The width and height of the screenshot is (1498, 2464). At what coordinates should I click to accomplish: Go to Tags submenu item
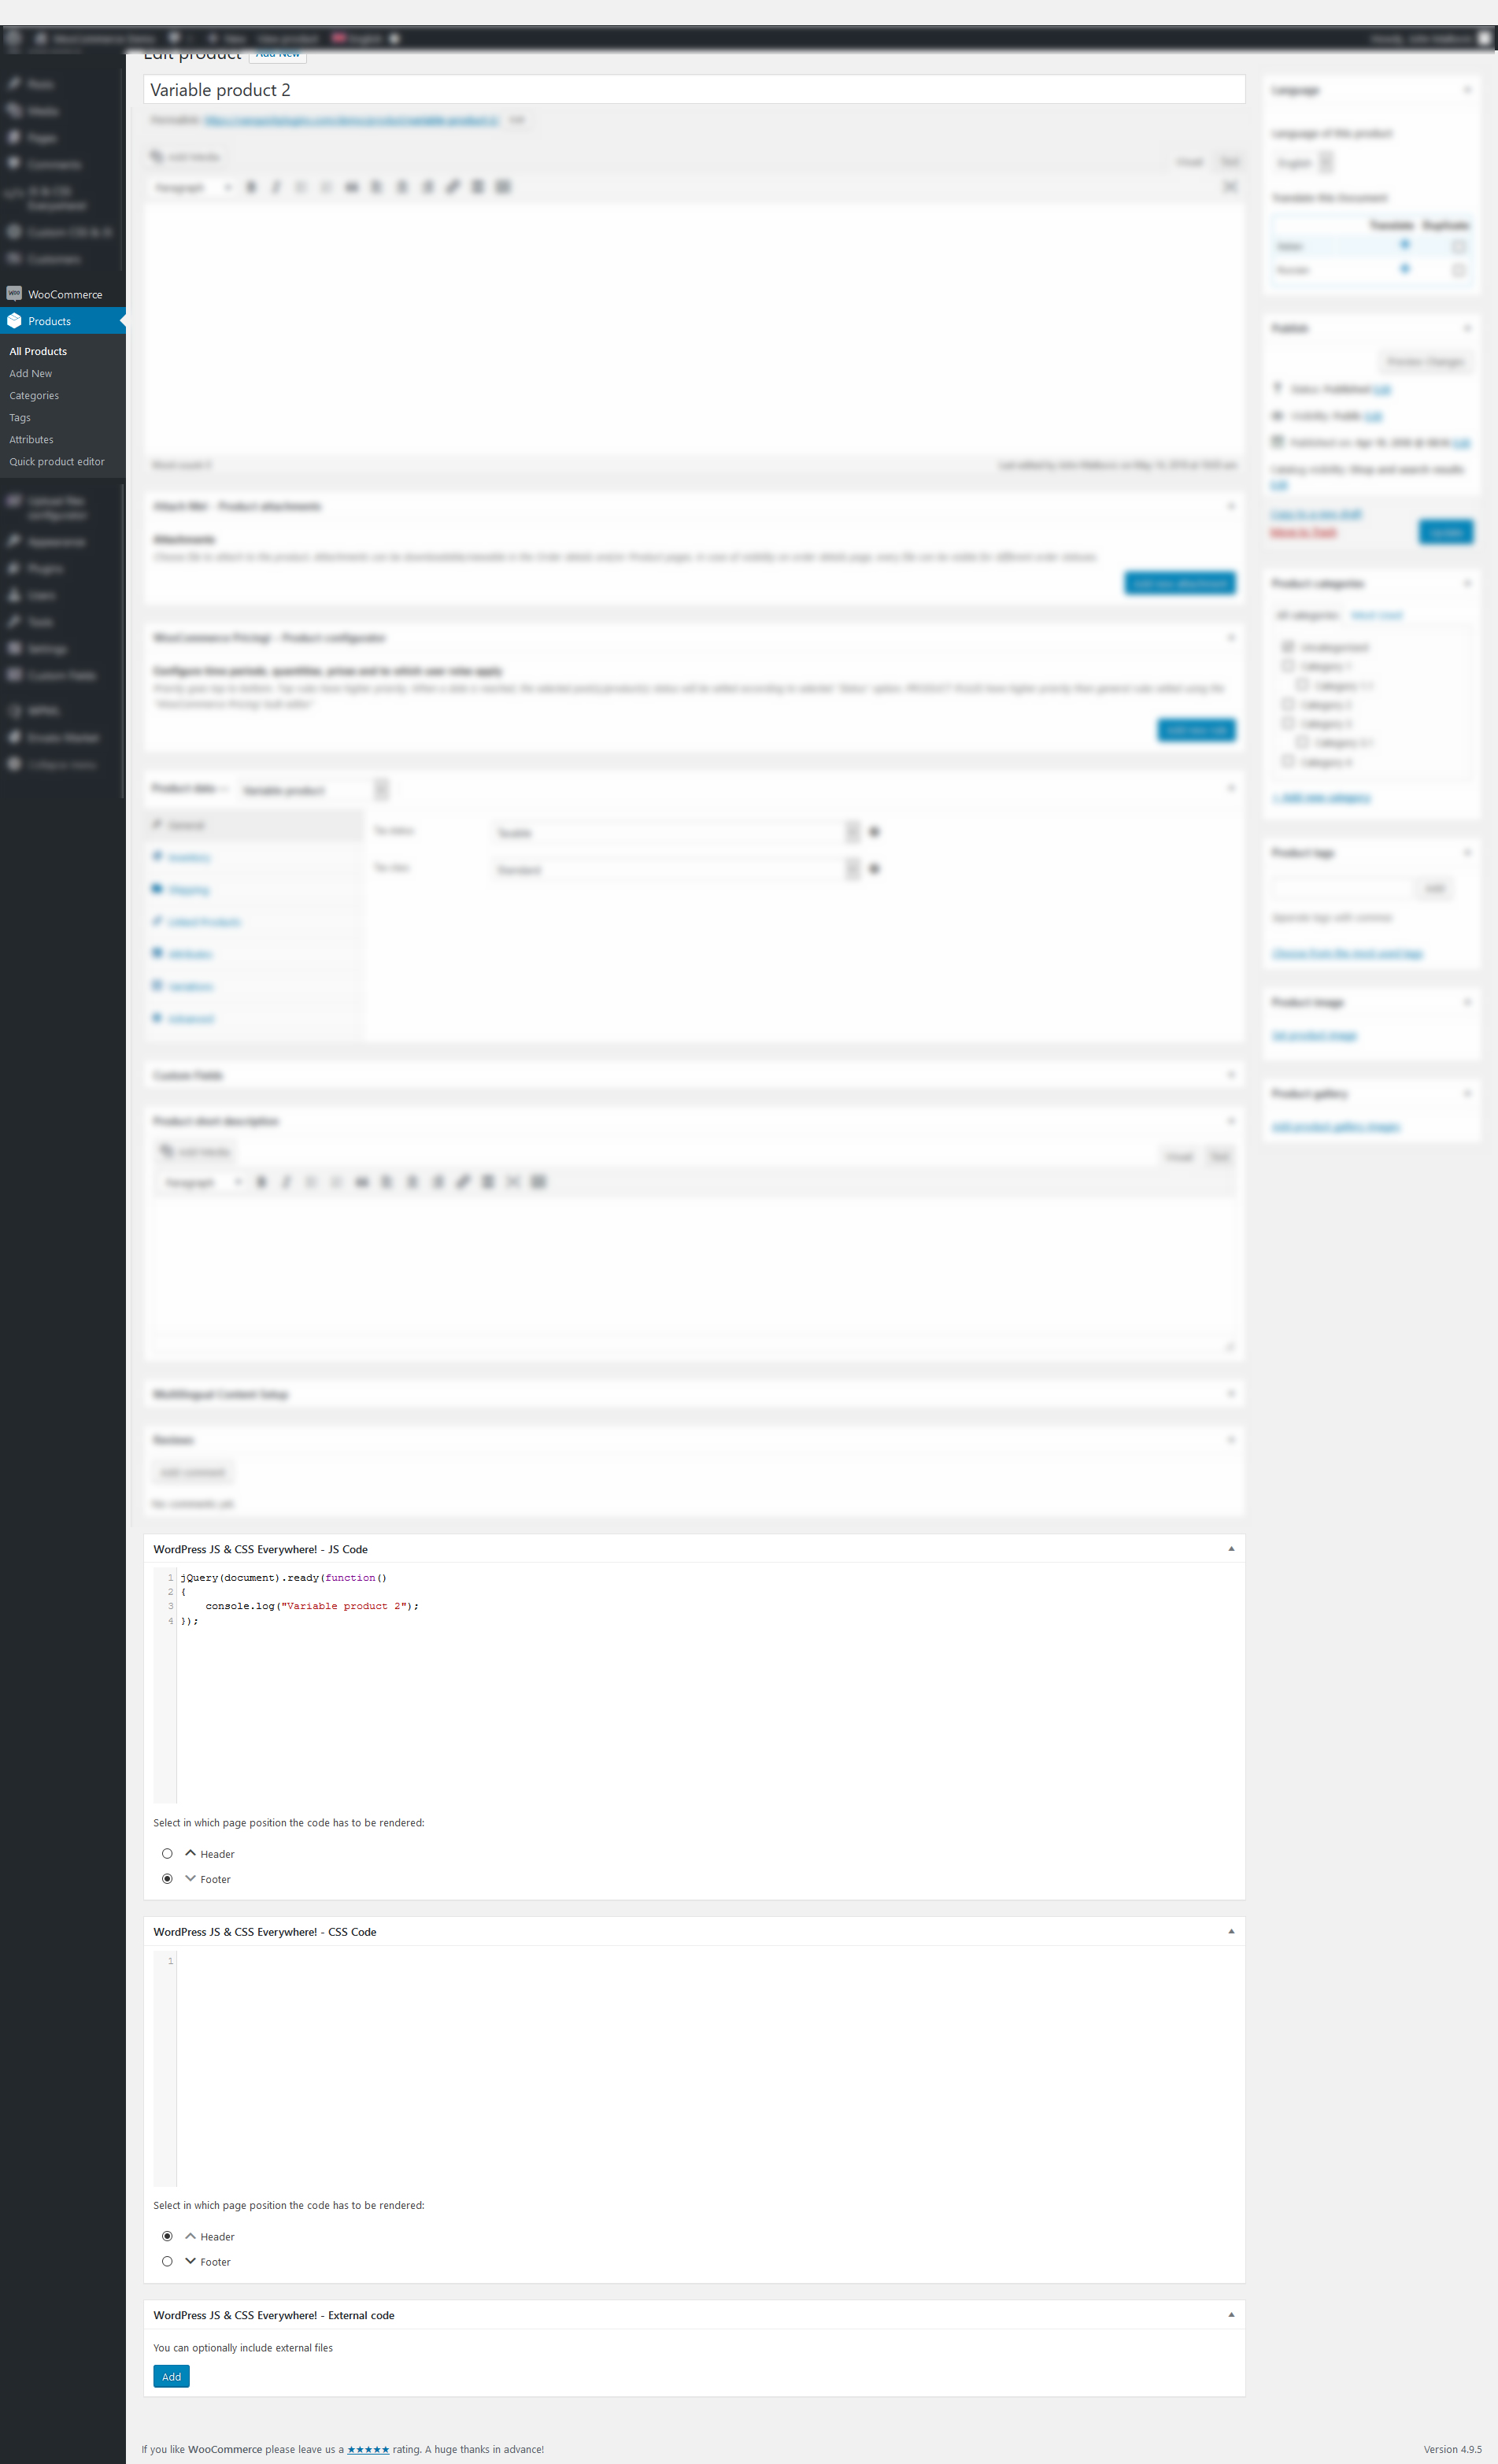[20, 417]
